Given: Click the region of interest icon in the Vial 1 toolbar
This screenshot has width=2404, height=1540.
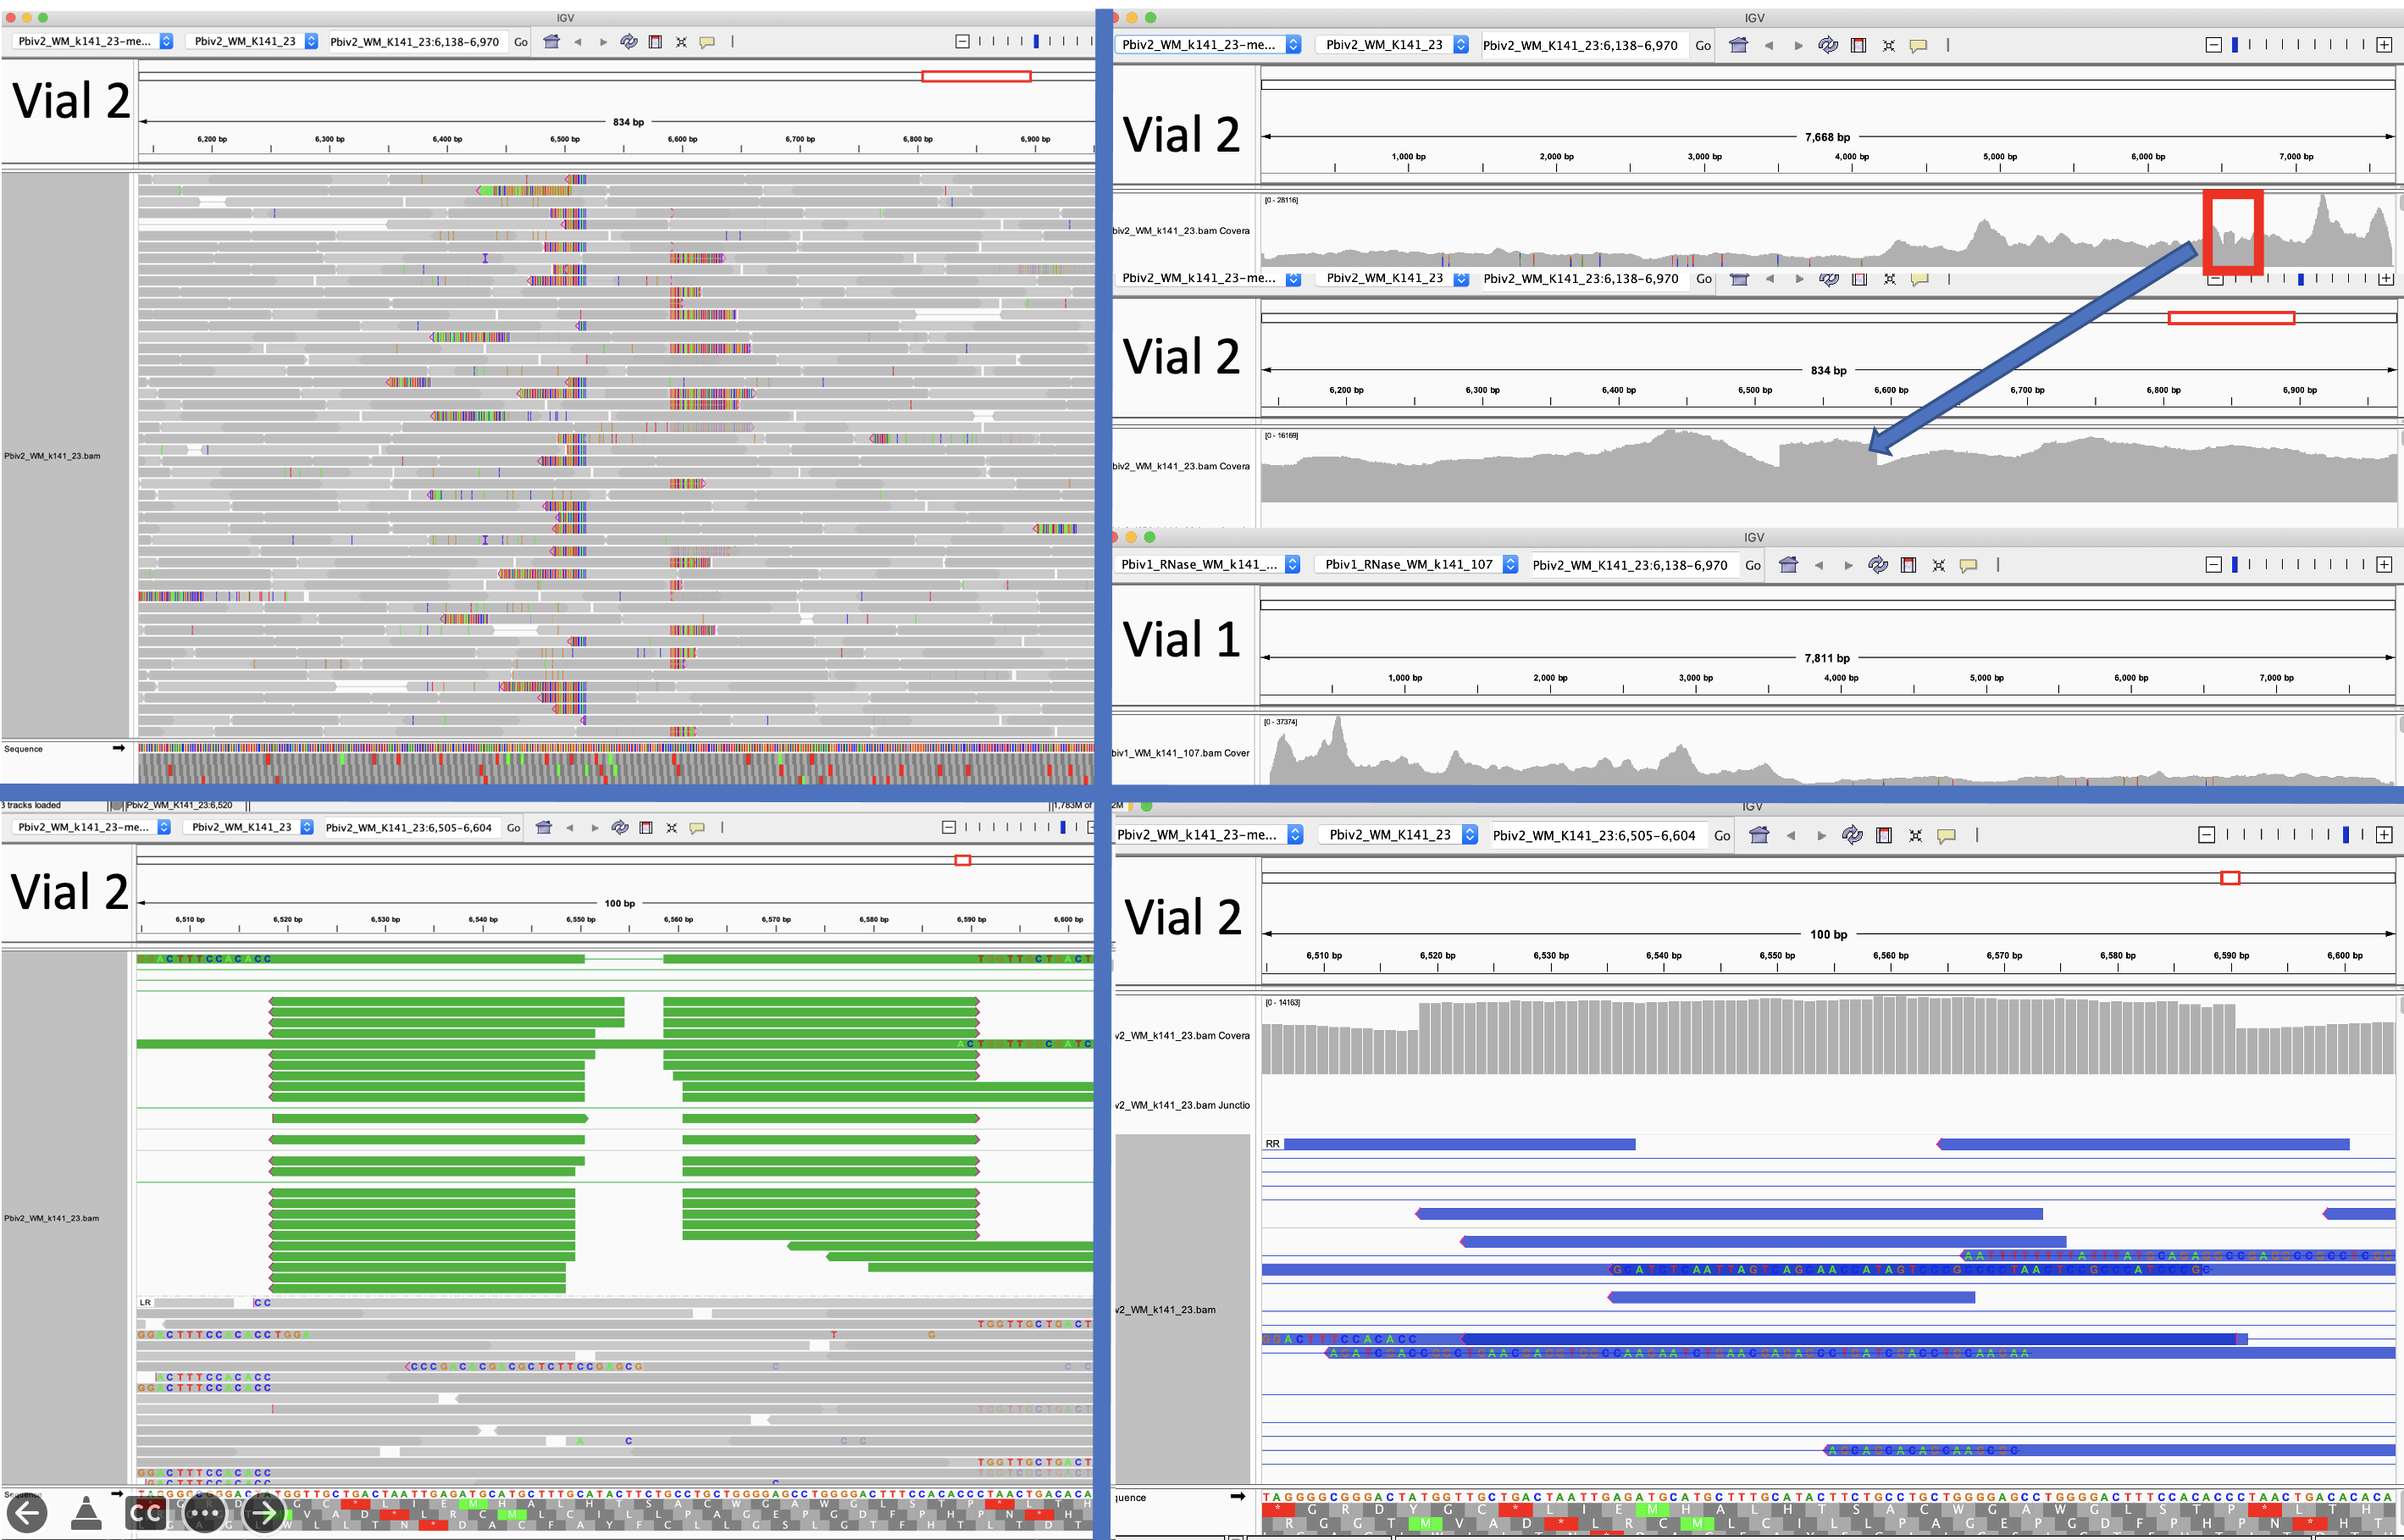Looking at the screenshot, I should 1908,565.
